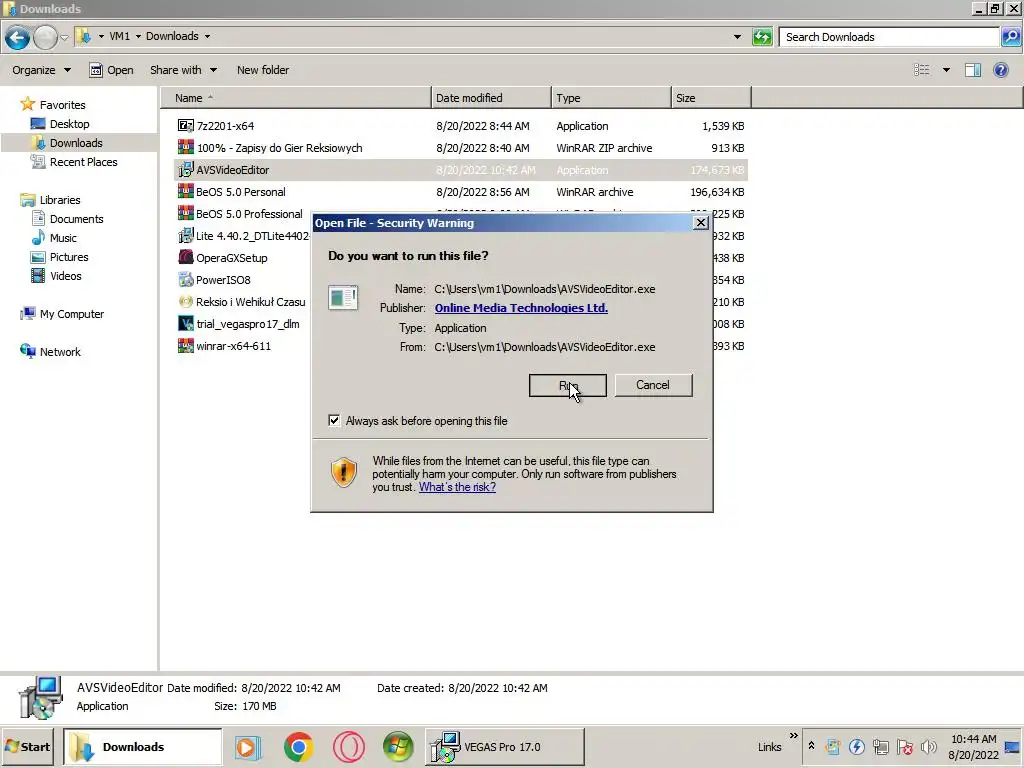Click the Start button
1024x768 pixels.
28,746
